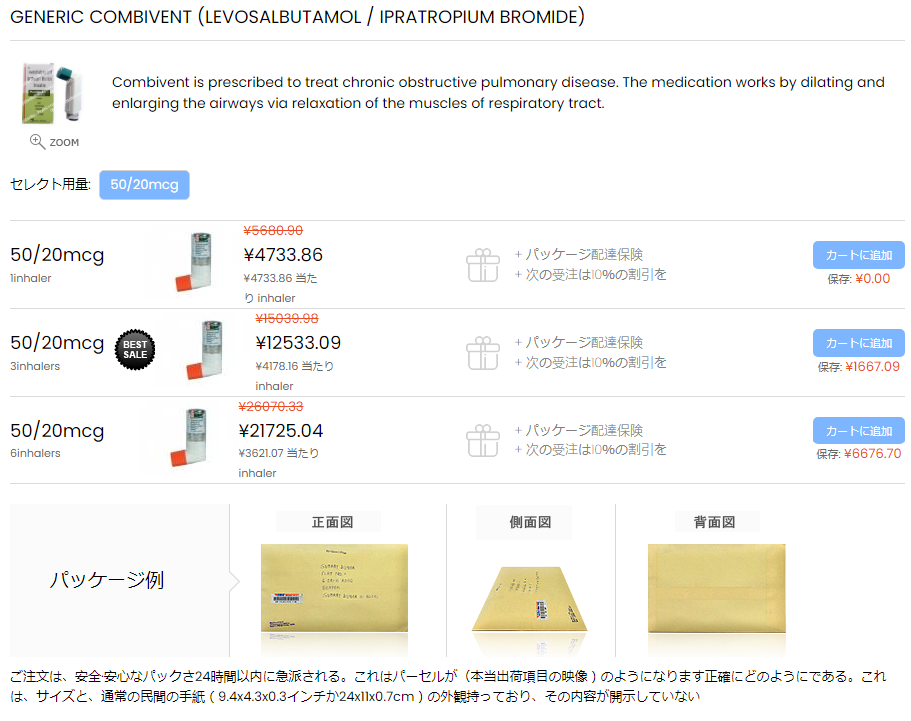Click パッケージ配達保険 text in 6inhalers row
This screenshot has width=911, height=721.
[584, 431]
